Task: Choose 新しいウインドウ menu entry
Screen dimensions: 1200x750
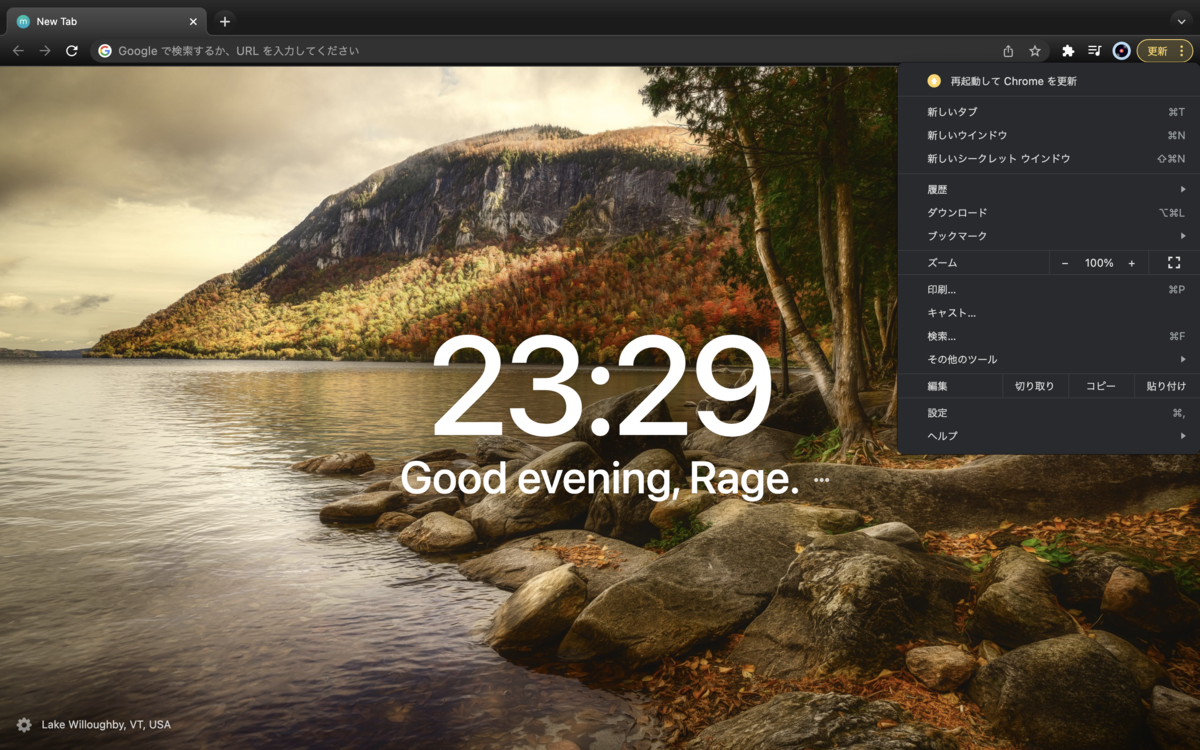Action: pos(1048,135)
